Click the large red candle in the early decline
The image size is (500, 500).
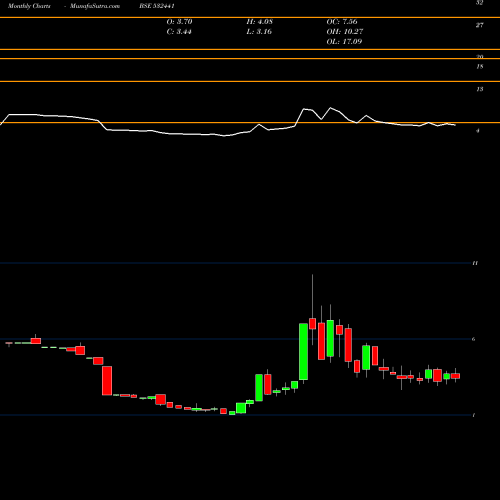107,381
